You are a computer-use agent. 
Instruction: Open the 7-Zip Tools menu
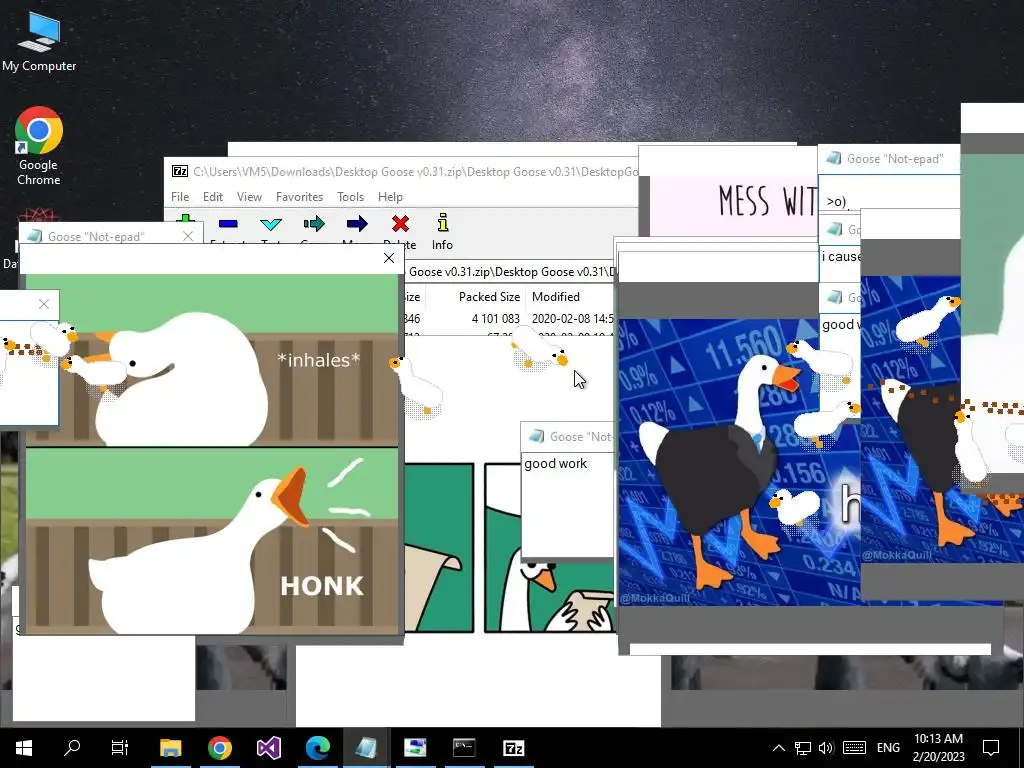(350, 197)
